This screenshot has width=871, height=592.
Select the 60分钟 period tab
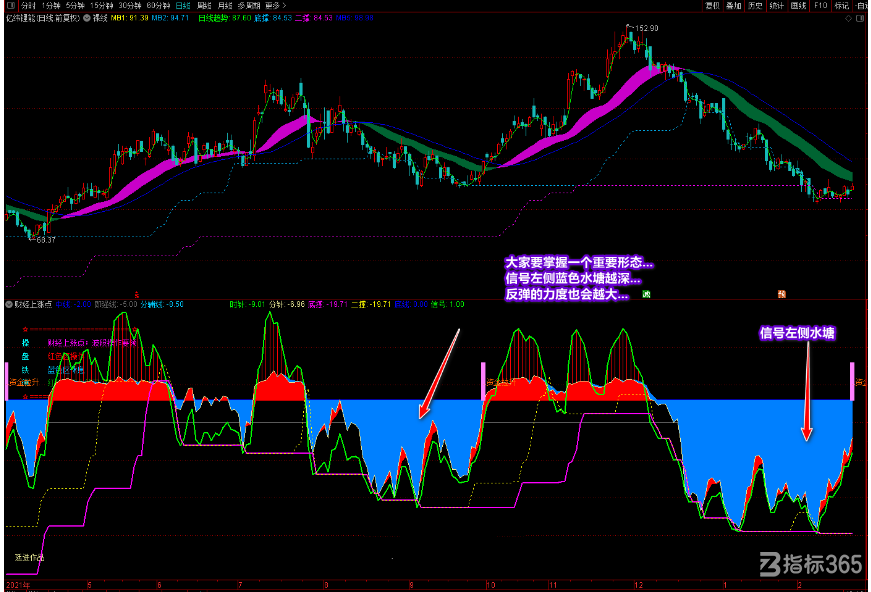click(158, 6)
